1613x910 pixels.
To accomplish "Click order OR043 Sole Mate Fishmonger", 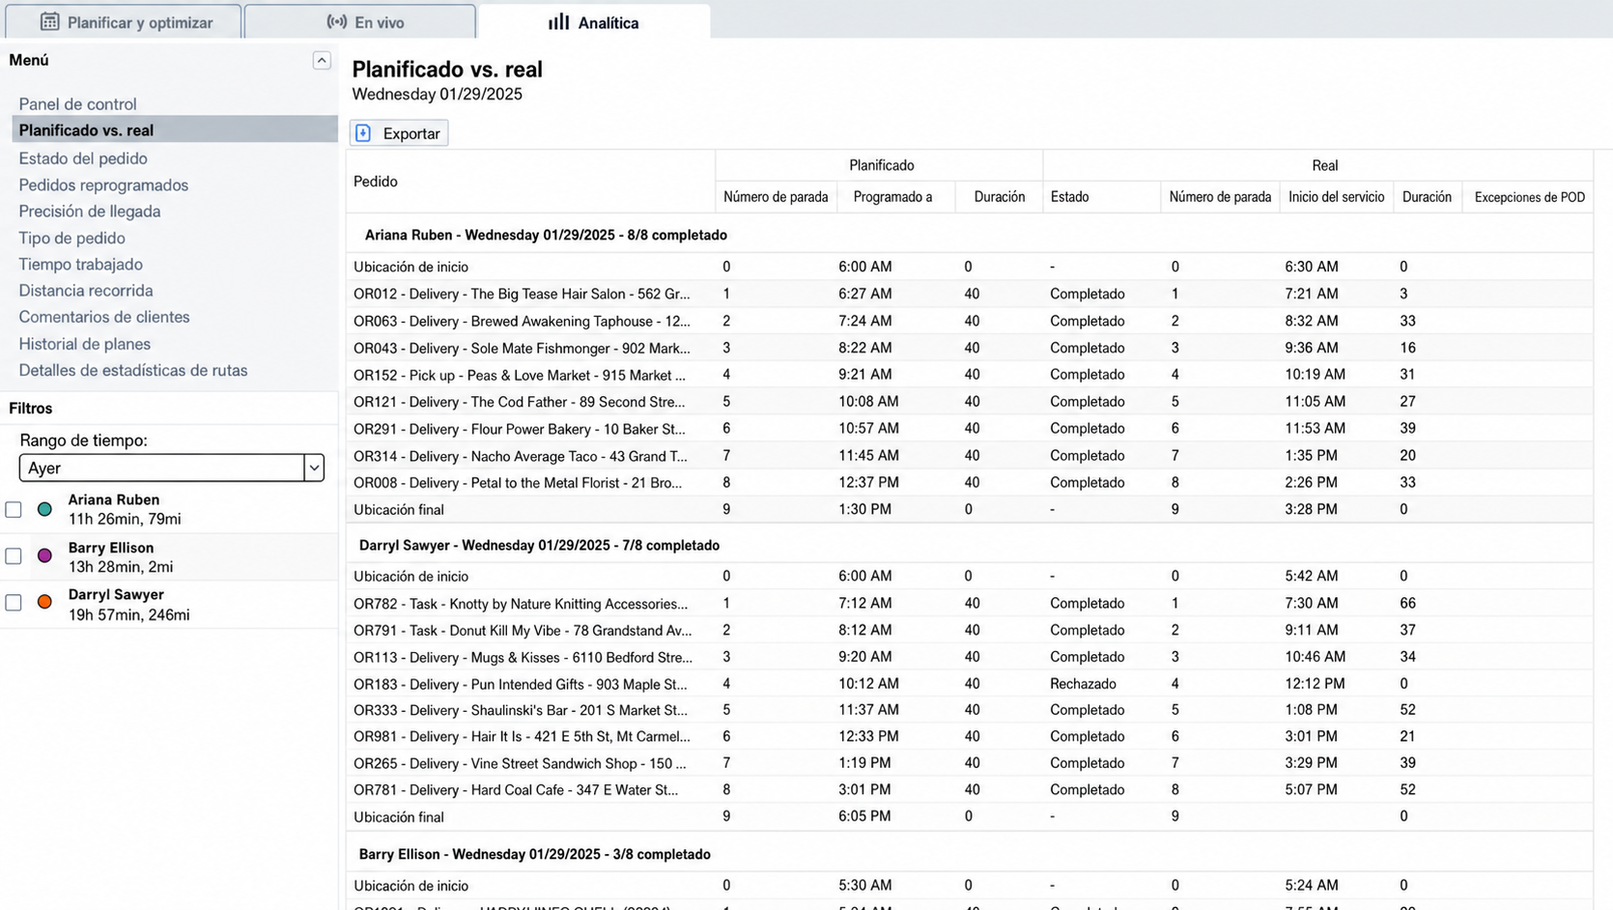I will pyautogui.click(x=522, y=348).
